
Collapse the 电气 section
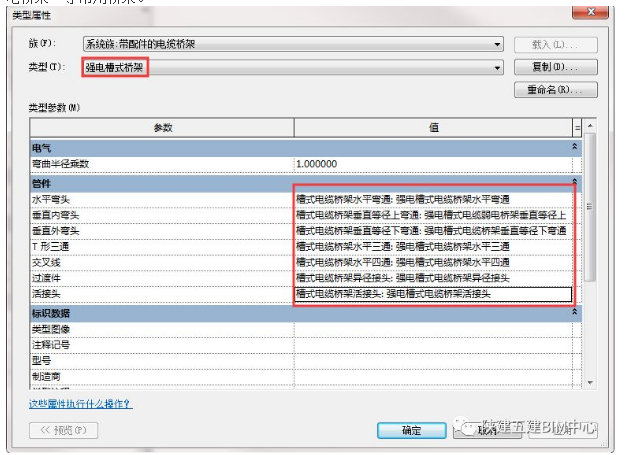(x=574, y=147)
